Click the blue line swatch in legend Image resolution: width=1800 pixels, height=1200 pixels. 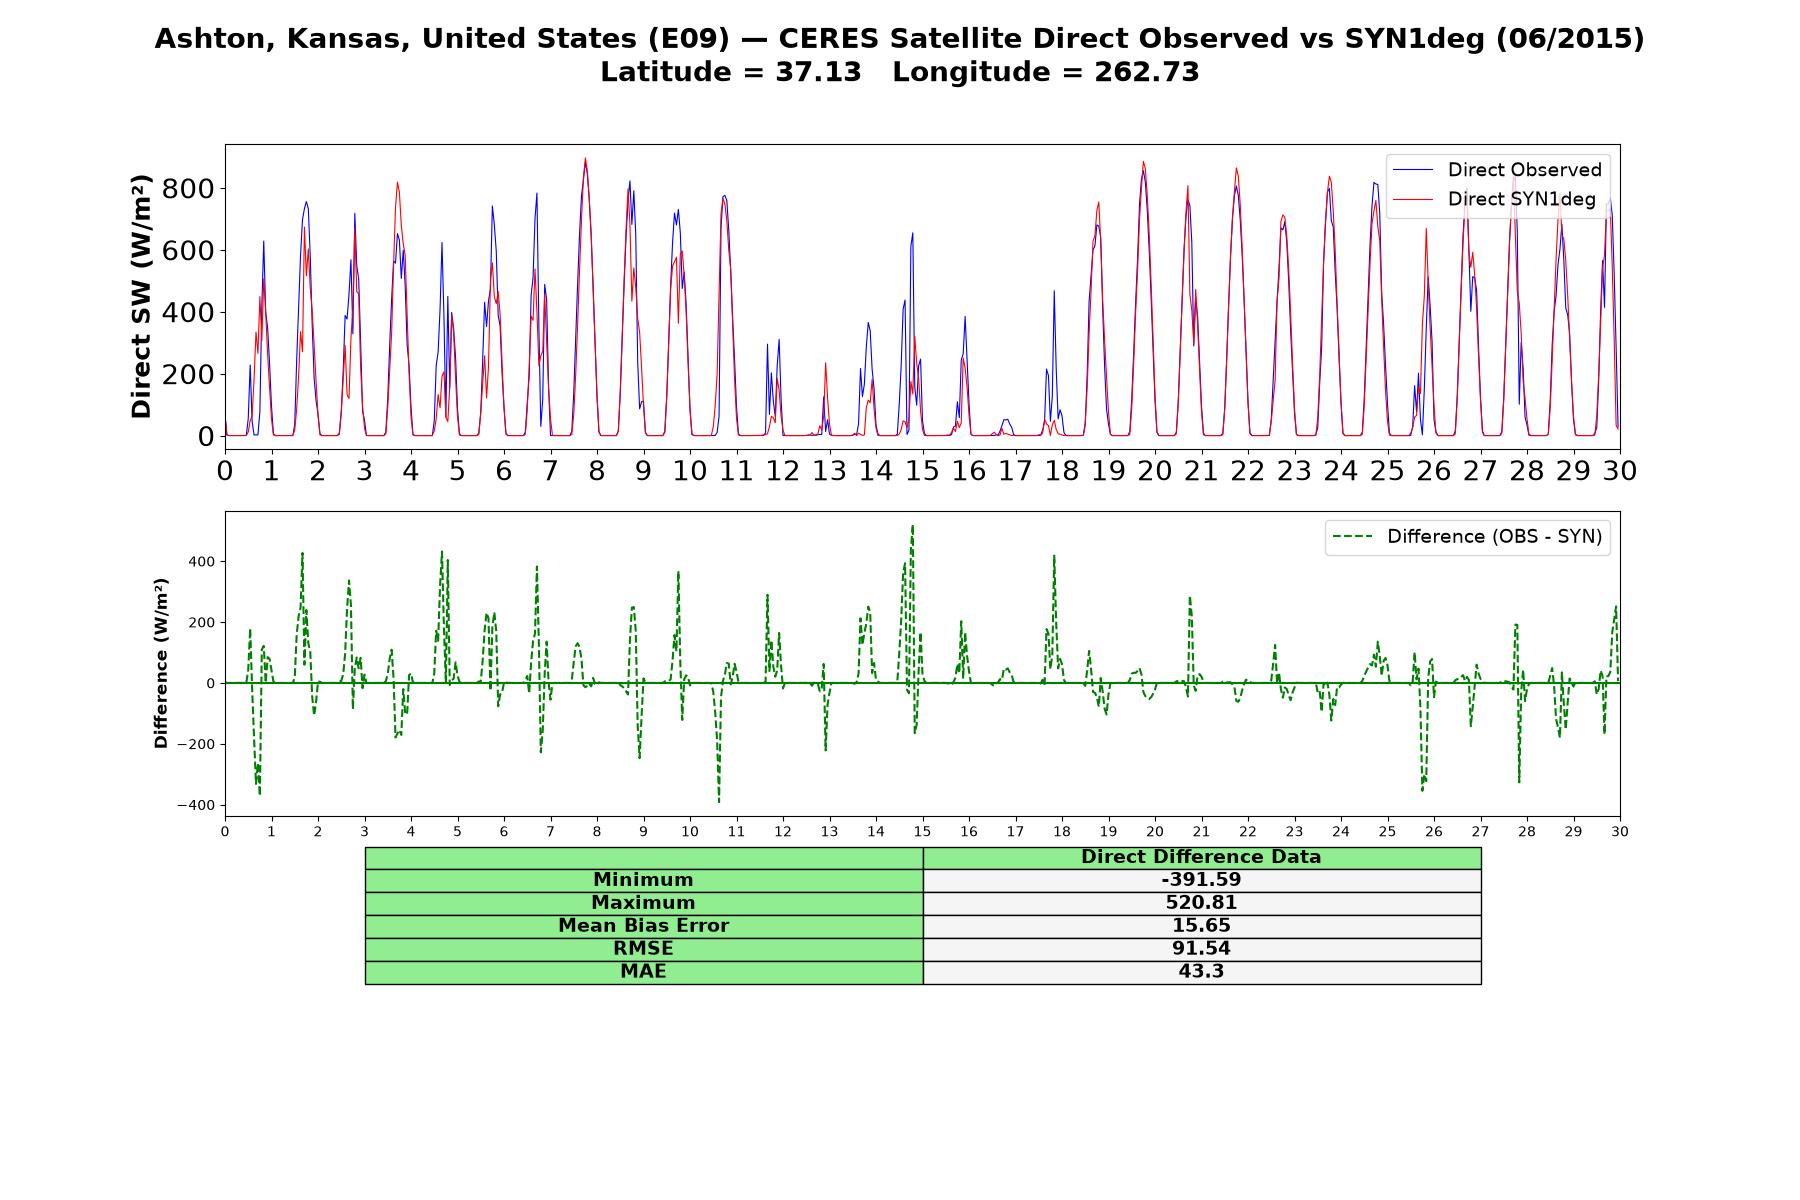[x=1414, y=170]
